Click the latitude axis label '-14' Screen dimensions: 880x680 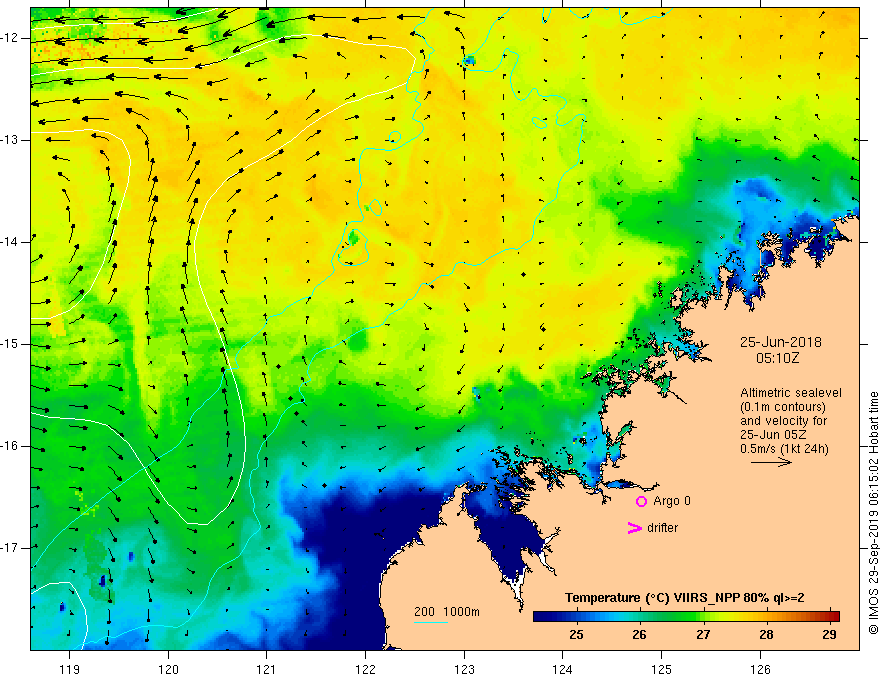tap(11, 242)
